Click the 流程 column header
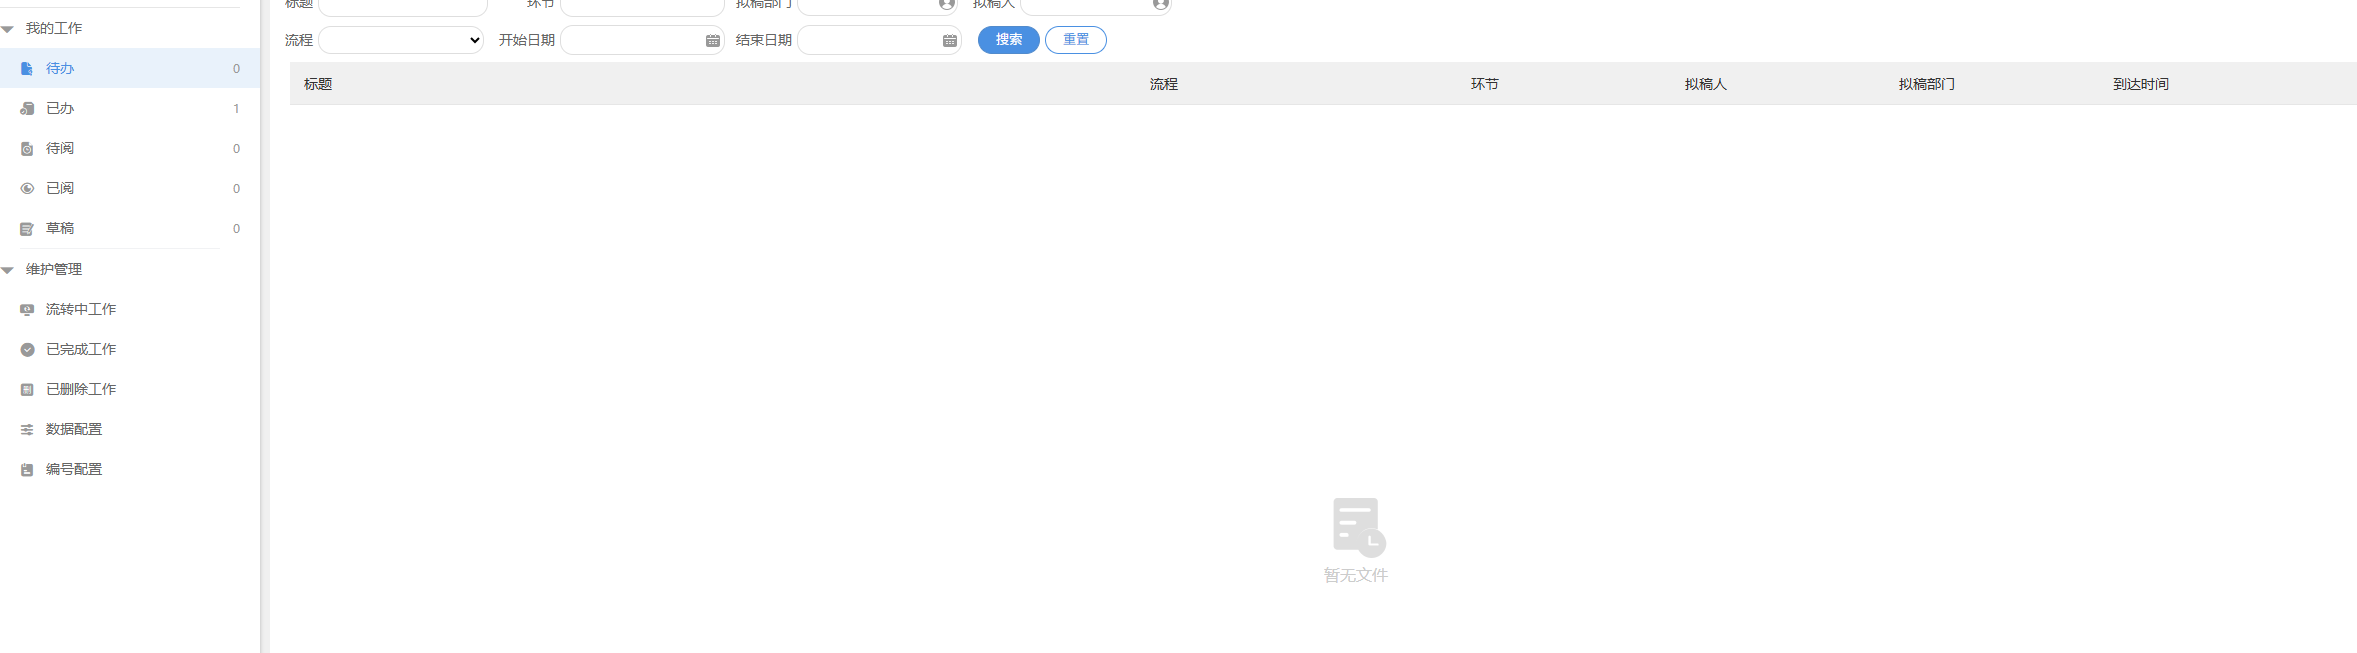 click(x=1164, y=84)
